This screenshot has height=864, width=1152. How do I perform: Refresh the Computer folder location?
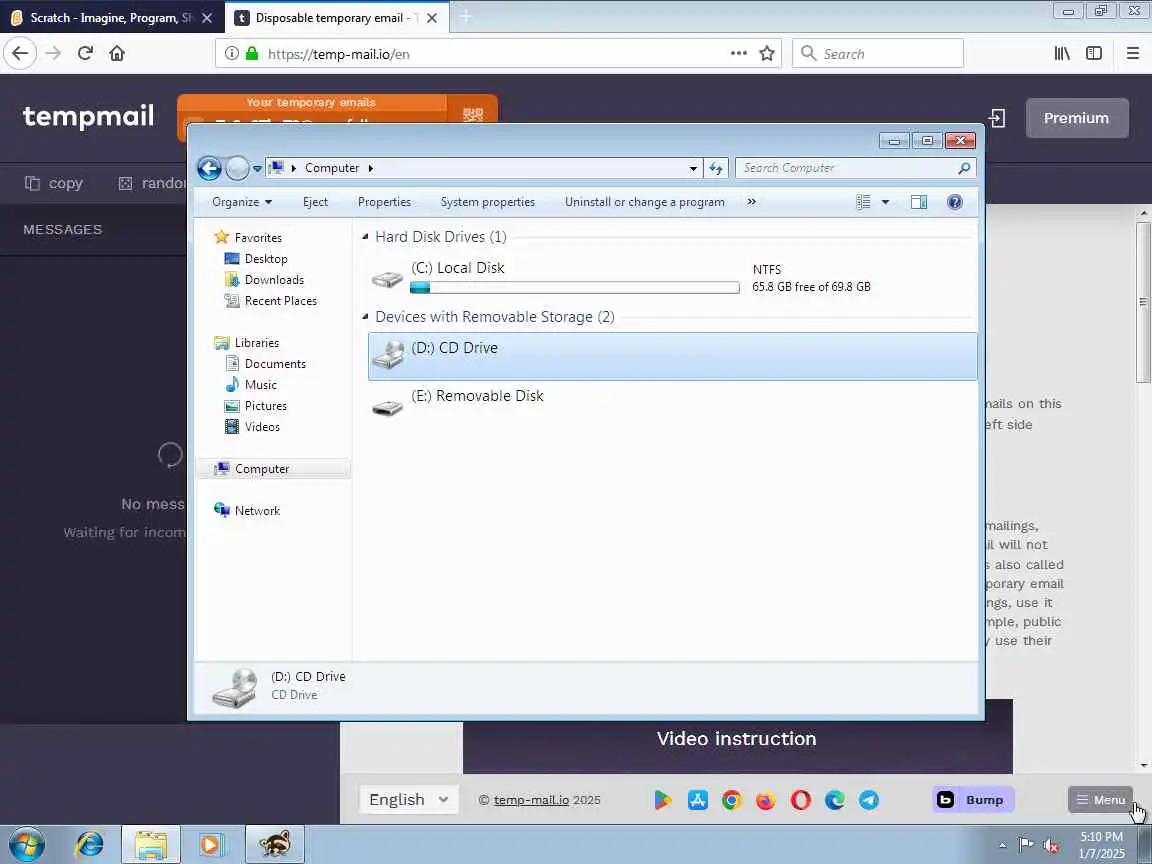[x=716, y=168]
